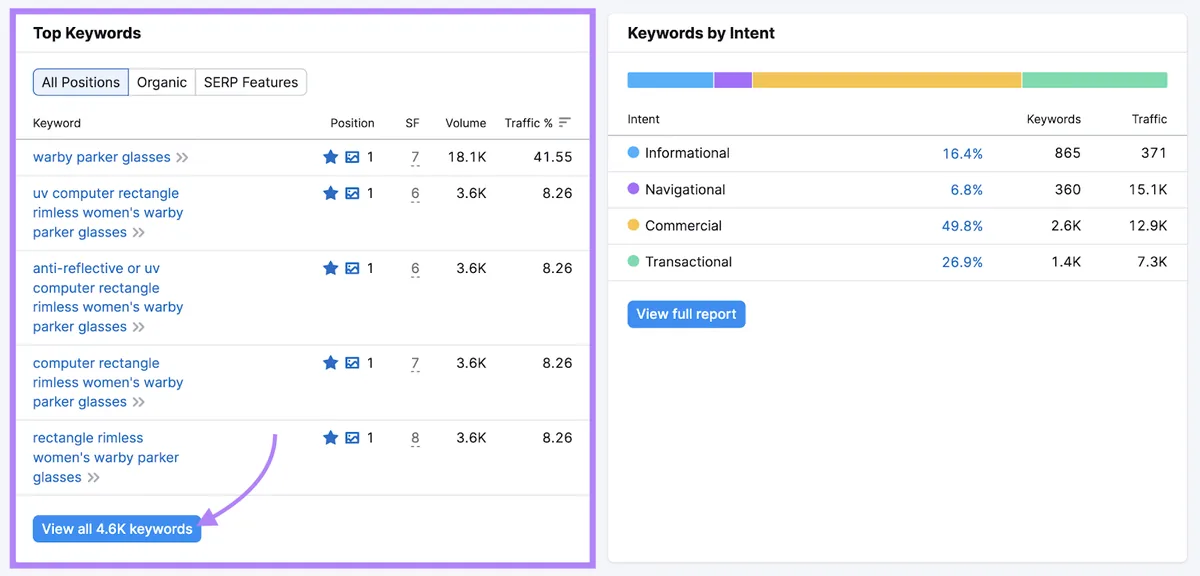Expand chevrons after rectangle rimless women's keyword
This screenshot has width=1200, height=576.
pos(94,478)
